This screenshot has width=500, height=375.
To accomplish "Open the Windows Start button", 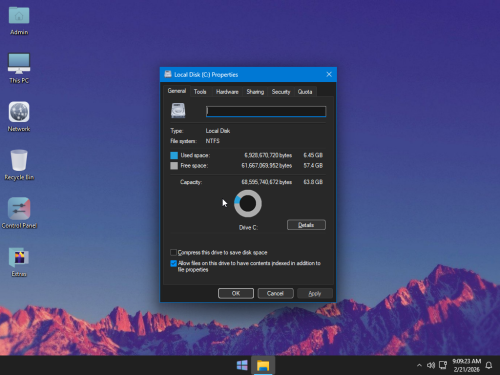I will pyautogui.click(x=242, y=365).
